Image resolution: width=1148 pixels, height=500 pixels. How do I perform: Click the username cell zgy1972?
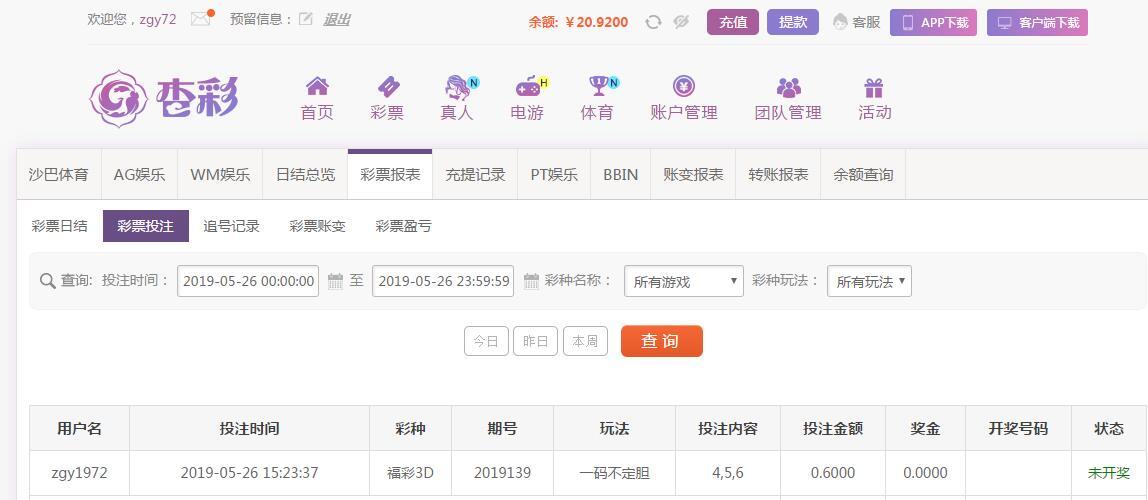point(79,473)
